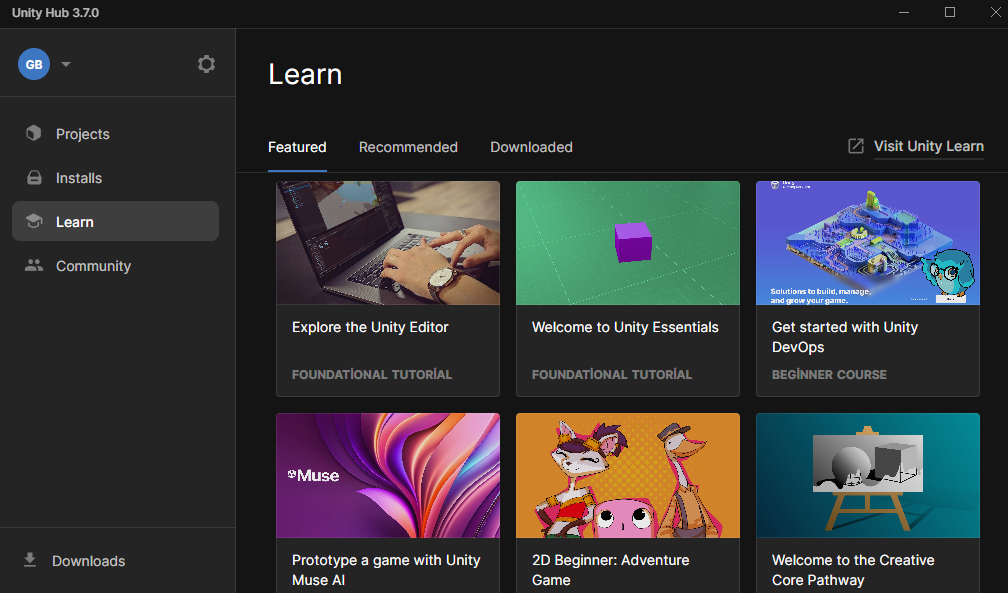The height and width of the screenshot is (593, 1008).
Task: Click the external link icon beside Visit Unity Learn
Action: tap(856, 146)
